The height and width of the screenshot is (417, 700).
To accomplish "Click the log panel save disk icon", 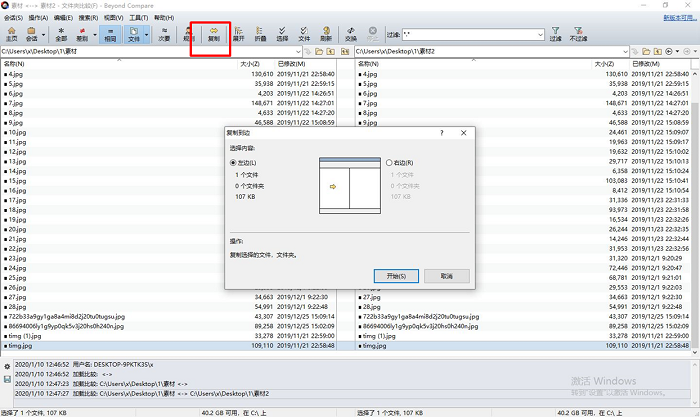I will point(7,379).
